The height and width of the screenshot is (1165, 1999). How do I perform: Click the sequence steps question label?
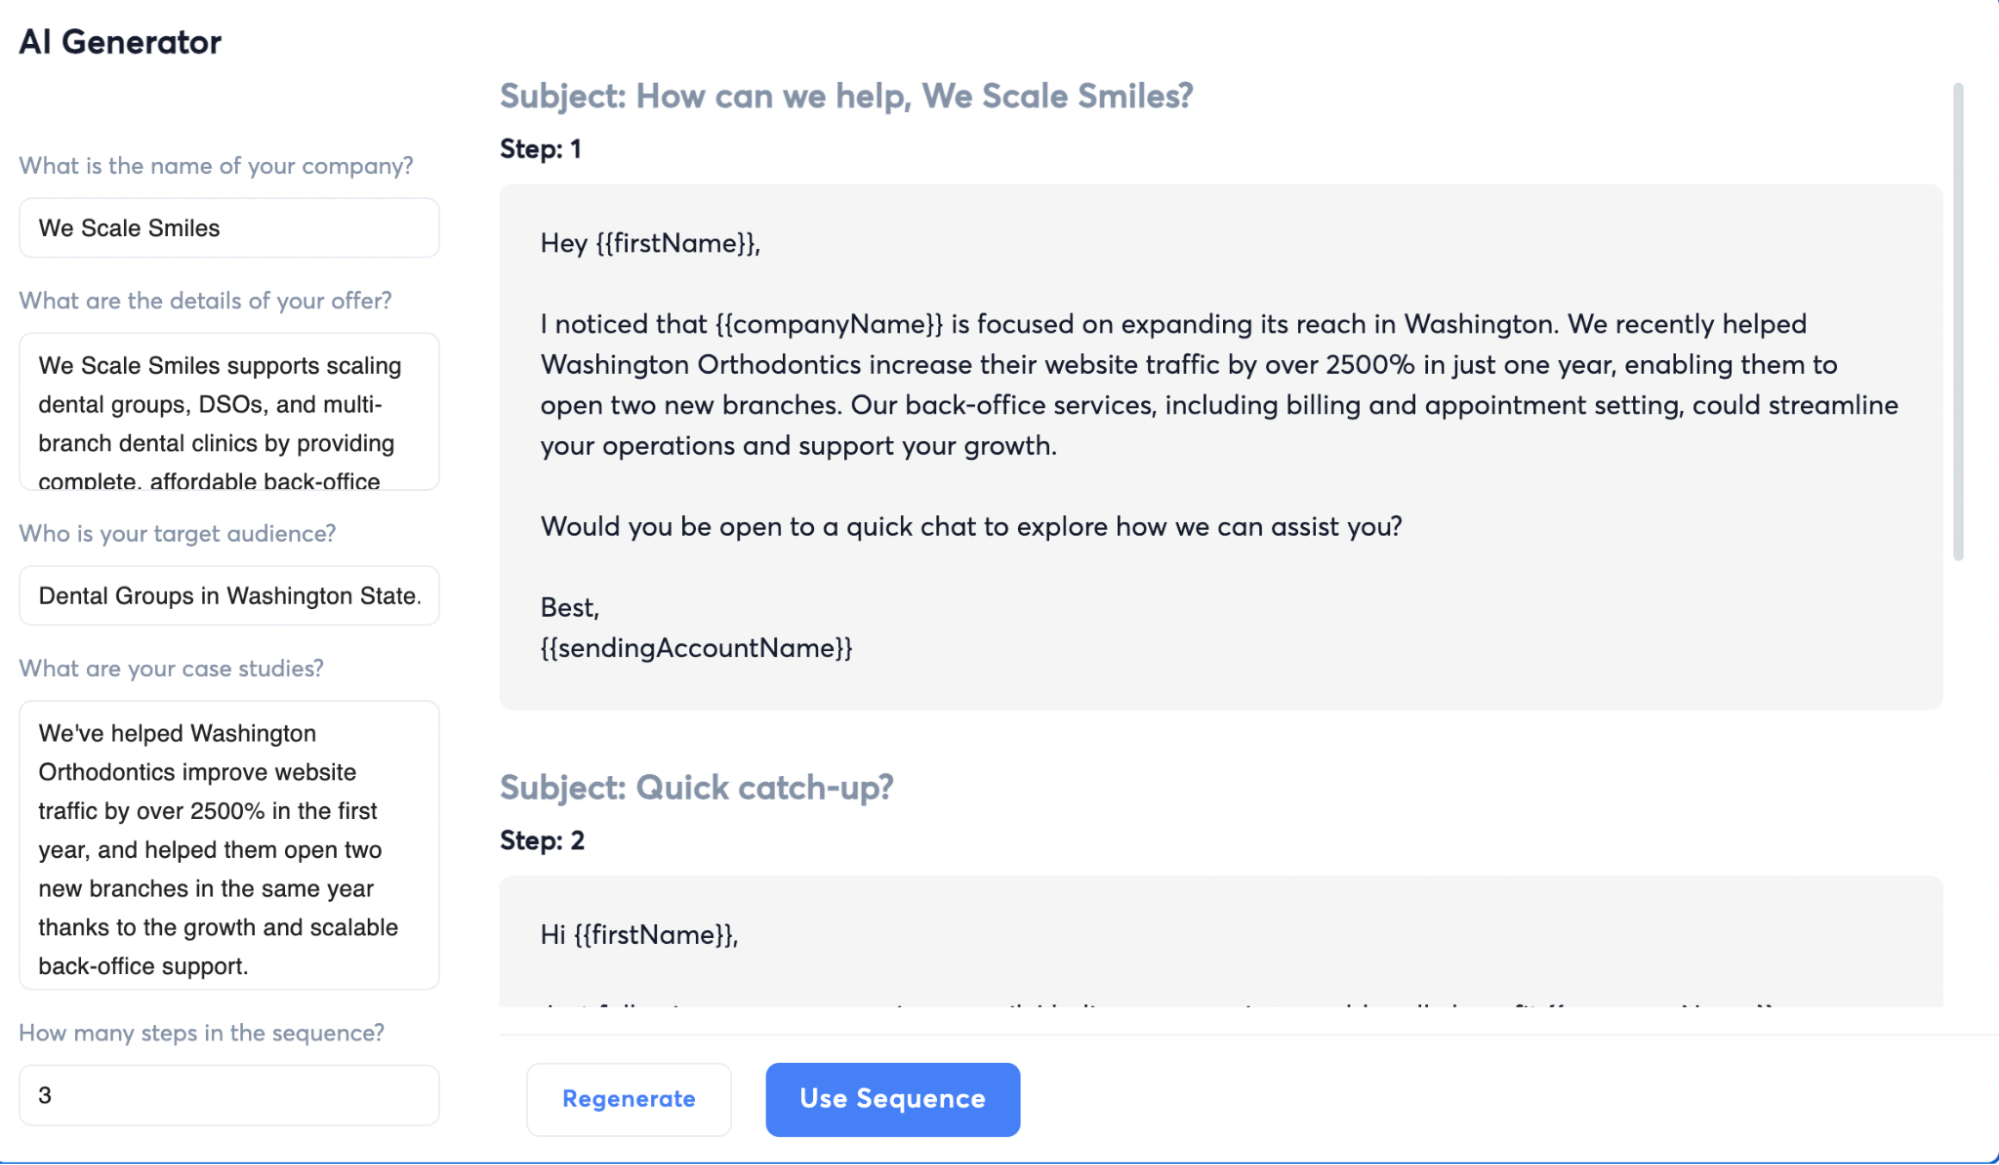[x=203, y=1033]
